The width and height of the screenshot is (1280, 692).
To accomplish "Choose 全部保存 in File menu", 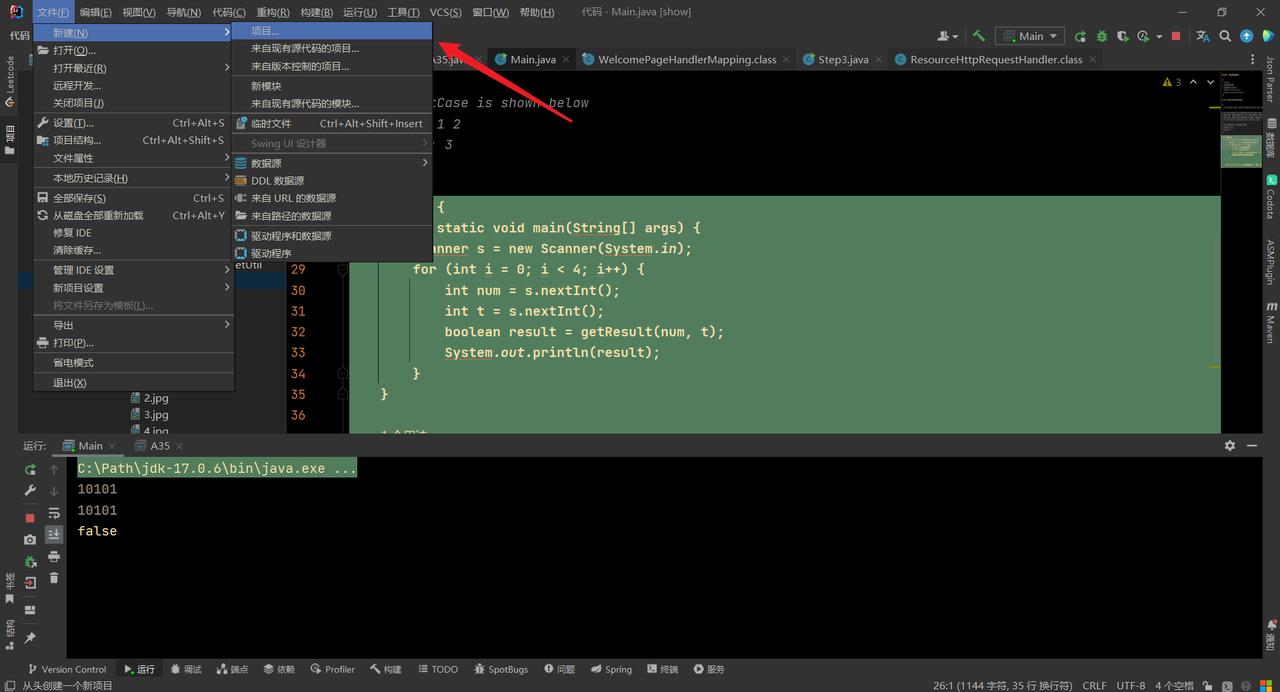I will pos(134,198).
